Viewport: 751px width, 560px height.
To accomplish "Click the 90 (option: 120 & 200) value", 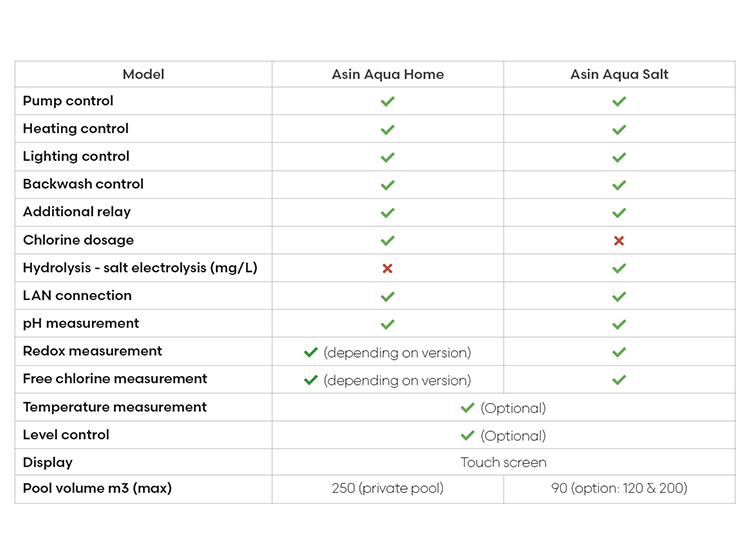I will click(x=619, y=488).
